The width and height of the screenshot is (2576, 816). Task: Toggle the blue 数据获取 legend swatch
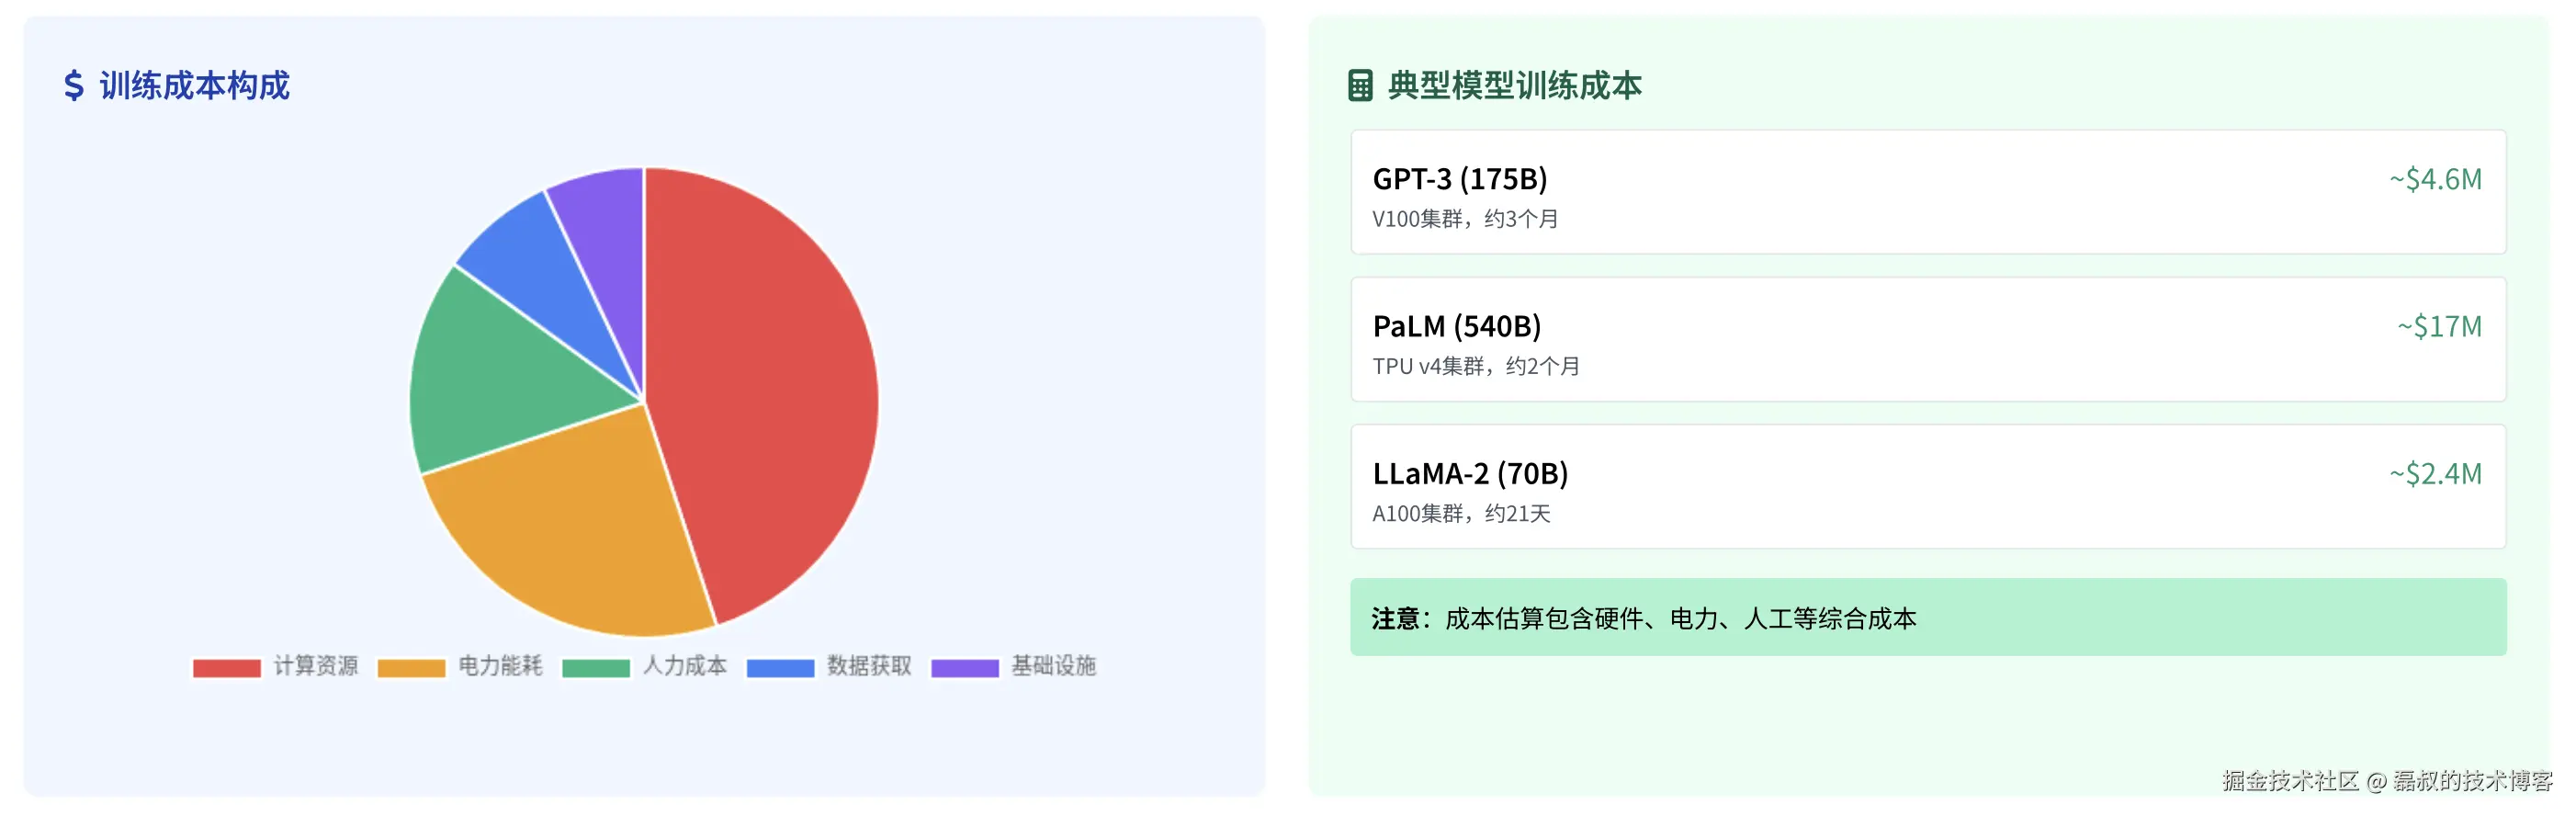(780, 668)
